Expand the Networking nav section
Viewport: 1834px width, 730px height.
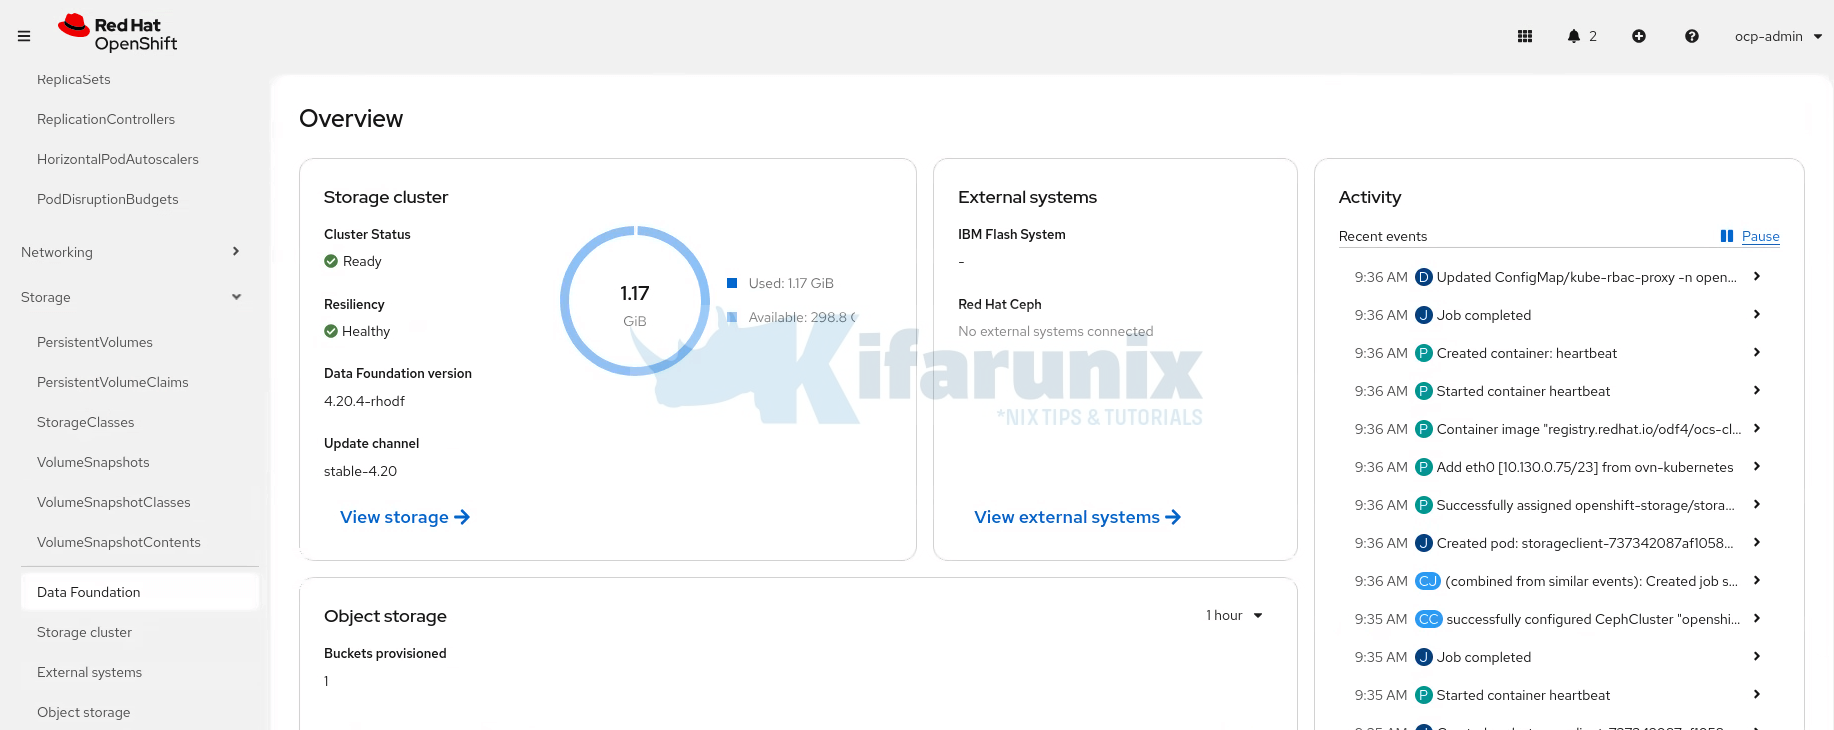point(130,252)
